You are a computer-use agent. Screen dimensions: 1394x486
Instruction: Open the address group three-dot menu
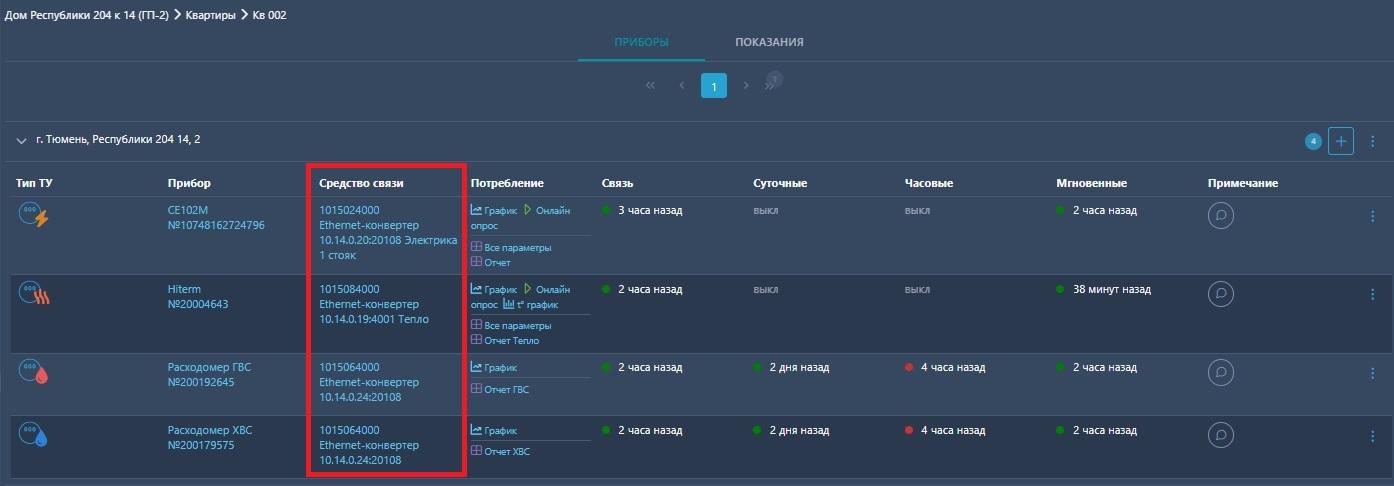pos(1372,141)
